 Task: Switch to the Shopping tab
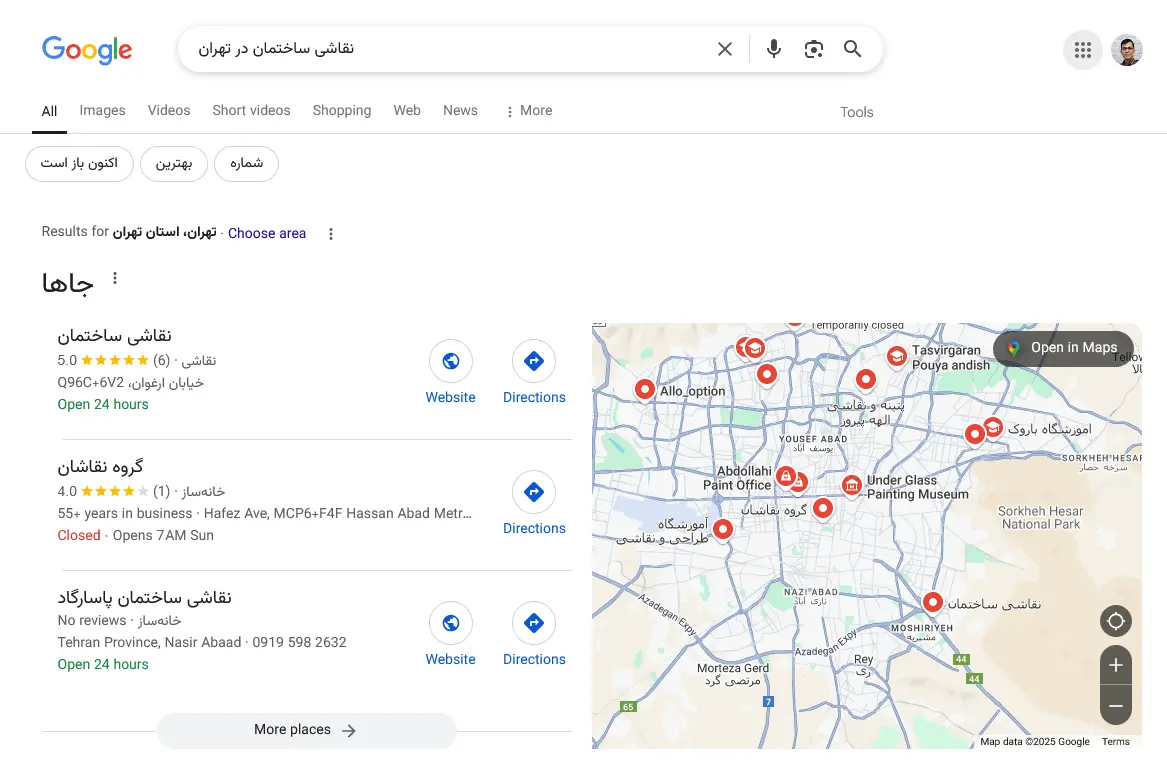point(342,111)
